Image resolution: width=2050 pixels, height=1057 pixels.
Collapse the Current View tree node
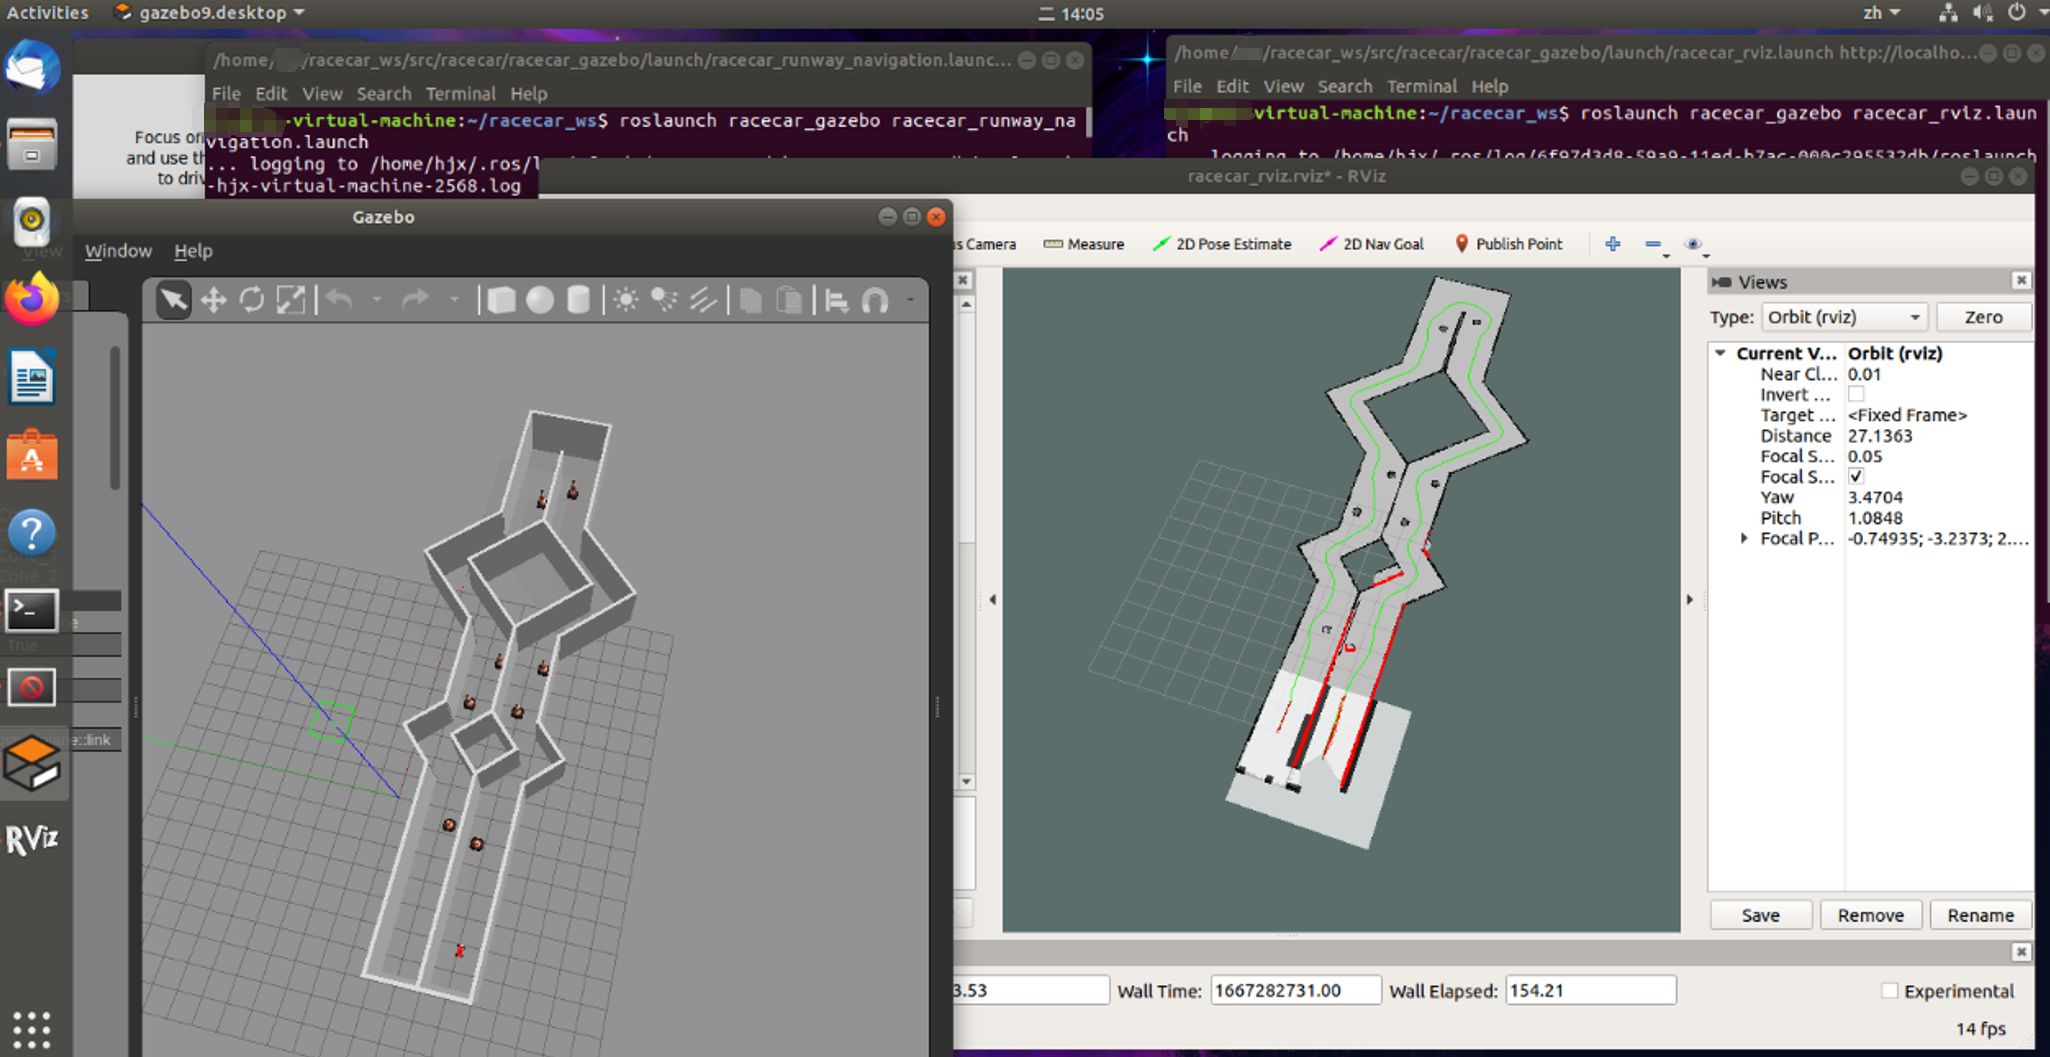tap(1721, 353)
